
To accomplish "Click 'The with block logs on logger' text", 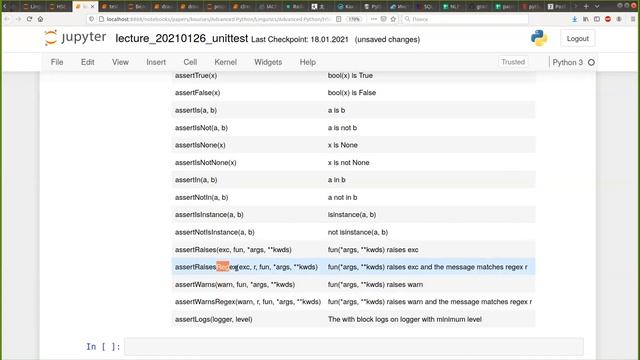I will coord(404,319).
